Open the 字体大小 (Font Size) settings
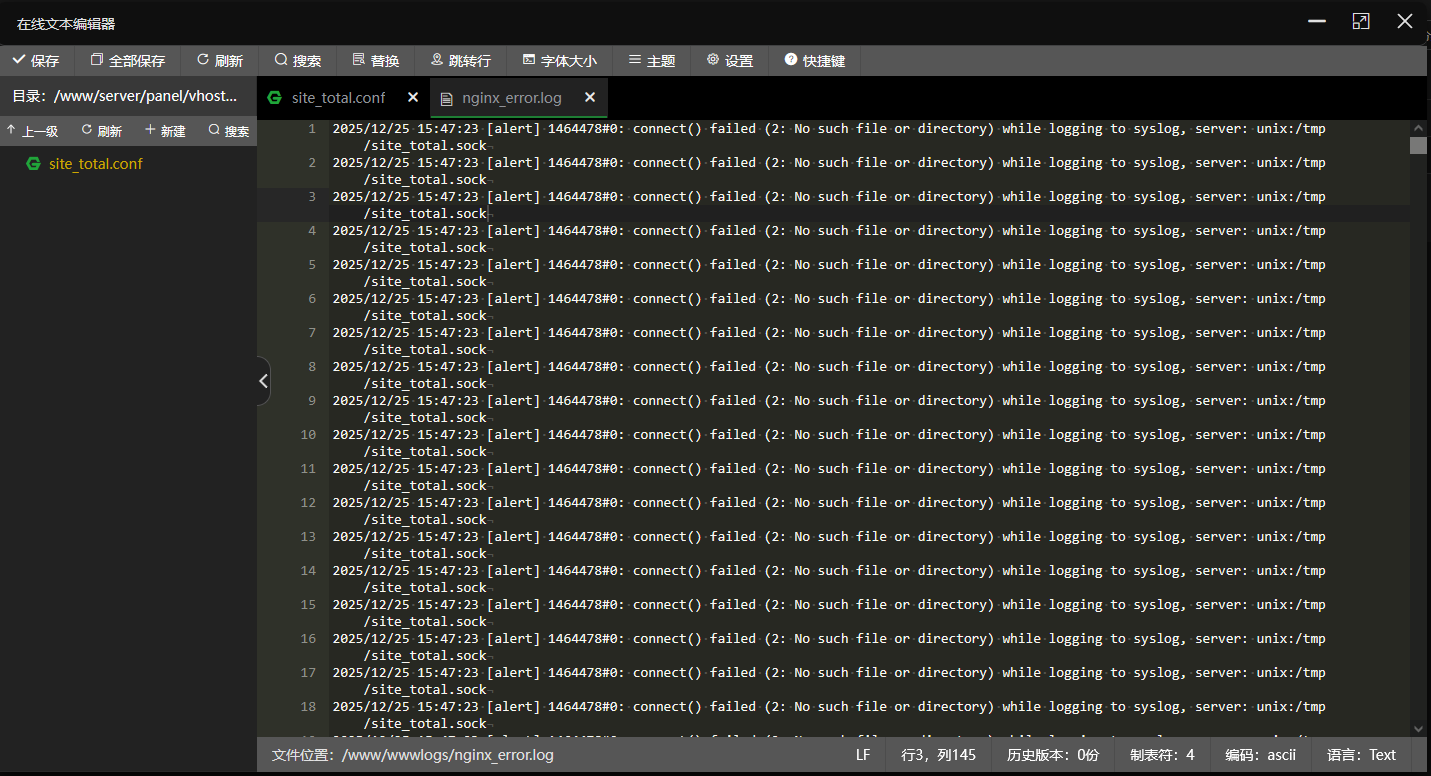The image size is (1431, 776). (559, 60)
